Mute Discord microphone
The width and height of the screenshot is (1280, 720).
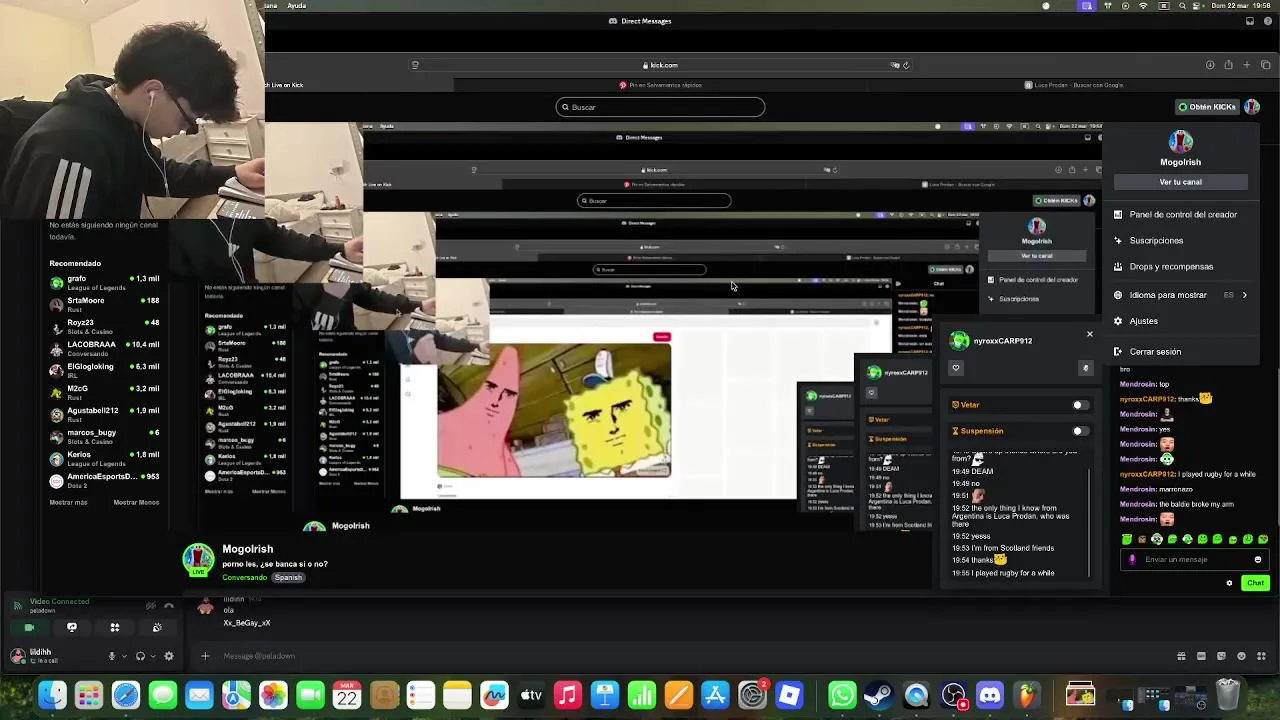tap(112, 656)
